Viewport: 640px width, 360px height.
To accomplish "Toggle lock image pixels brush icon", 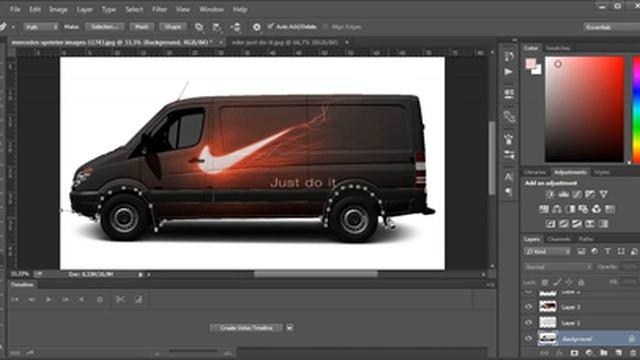I will (x=557, y=282).
